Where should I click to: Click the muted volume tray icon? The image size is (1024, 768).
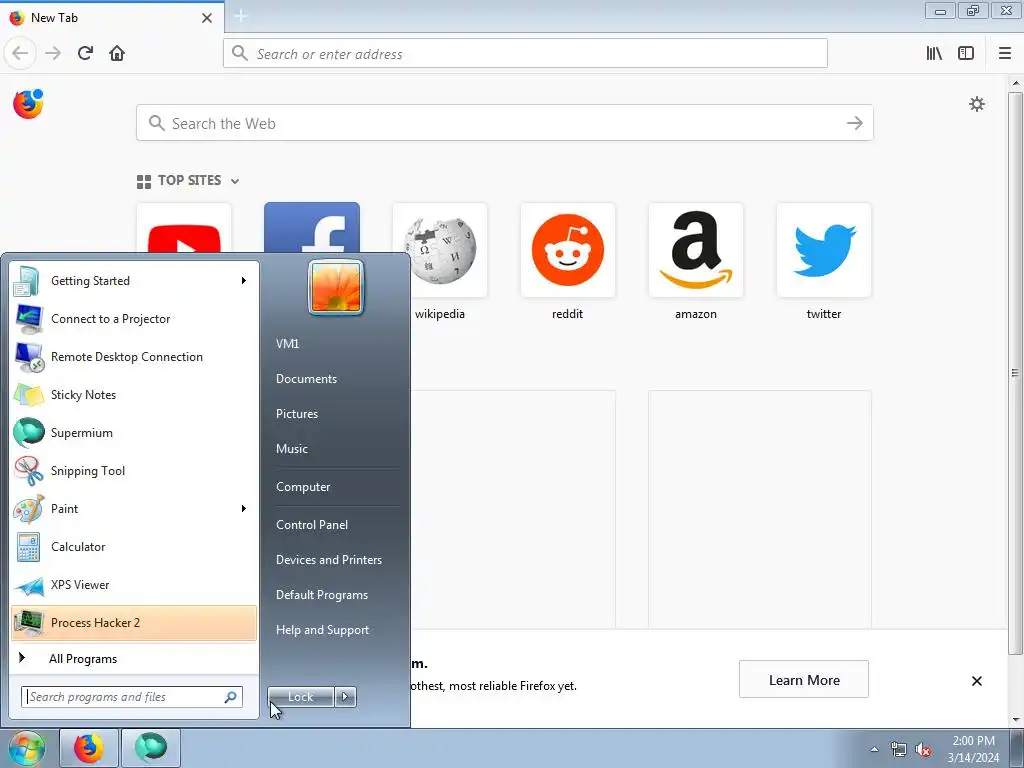click(923, 750)
